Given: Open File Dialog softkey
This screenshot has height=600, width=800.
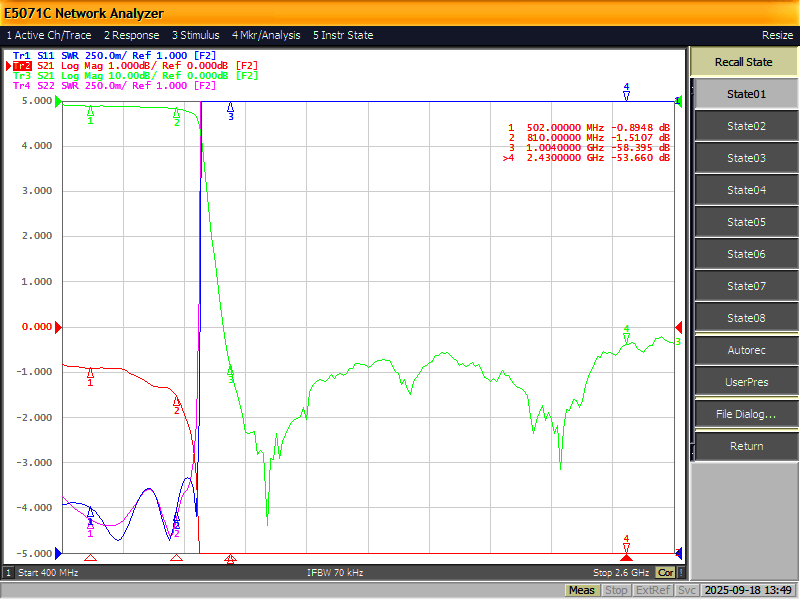Looking at the screenshot, I should (x=746, y=414).
